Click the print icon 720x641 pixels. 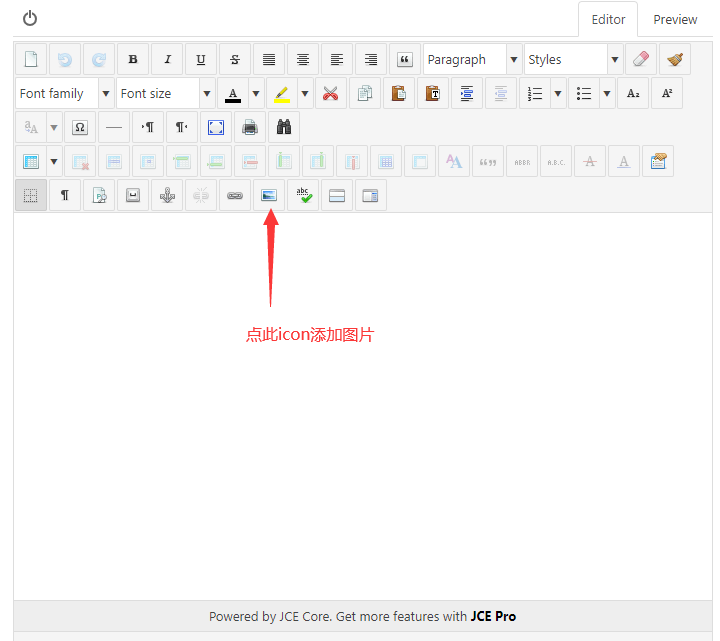click(249, 128)
